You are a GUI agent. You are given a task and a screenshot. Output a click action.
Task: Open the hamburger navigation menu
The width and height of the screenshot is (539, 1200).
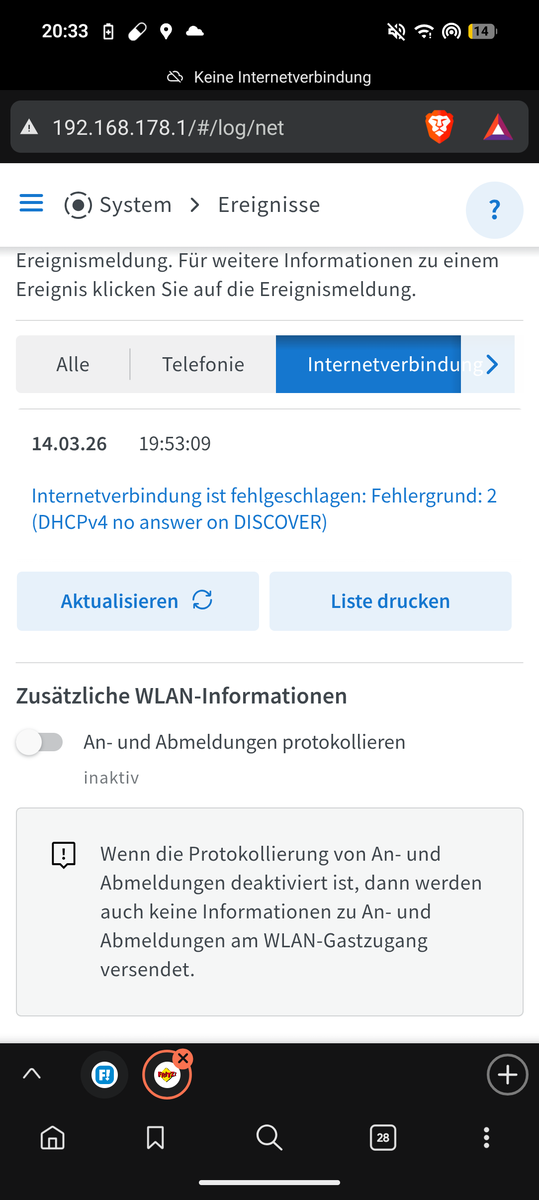click(32, 204)
